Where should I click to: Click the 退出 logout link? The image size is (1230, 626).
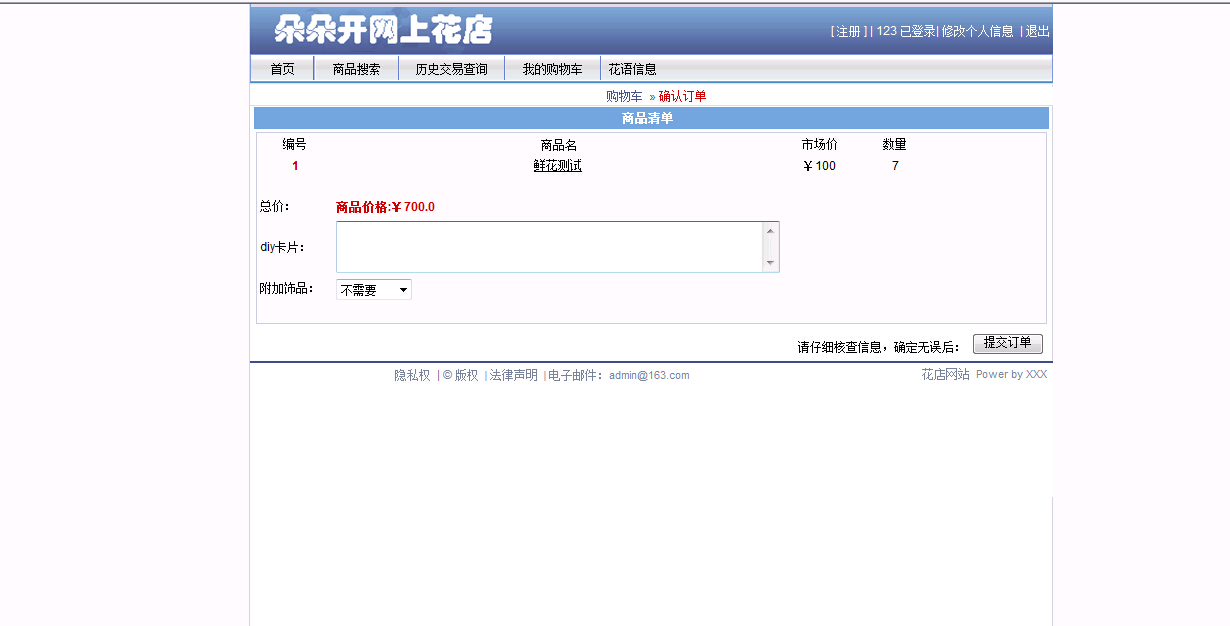pos(1038,31)
